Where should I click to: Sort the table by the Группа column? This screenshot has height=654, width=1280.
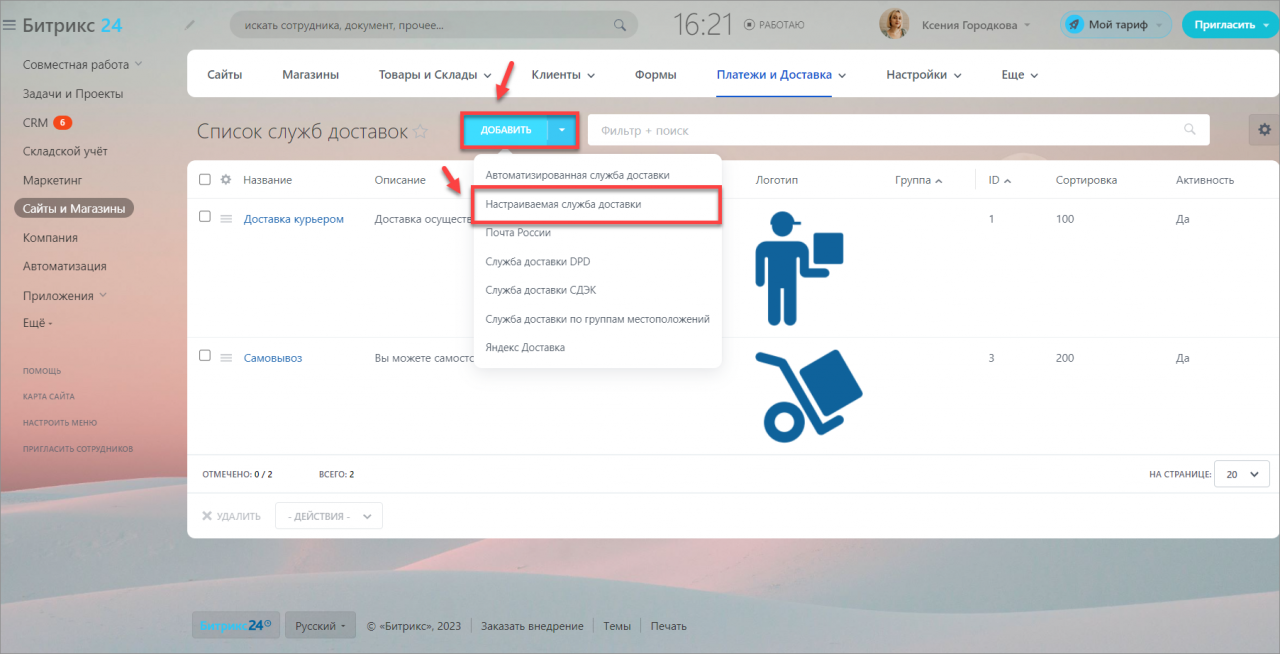pos(918,180)
